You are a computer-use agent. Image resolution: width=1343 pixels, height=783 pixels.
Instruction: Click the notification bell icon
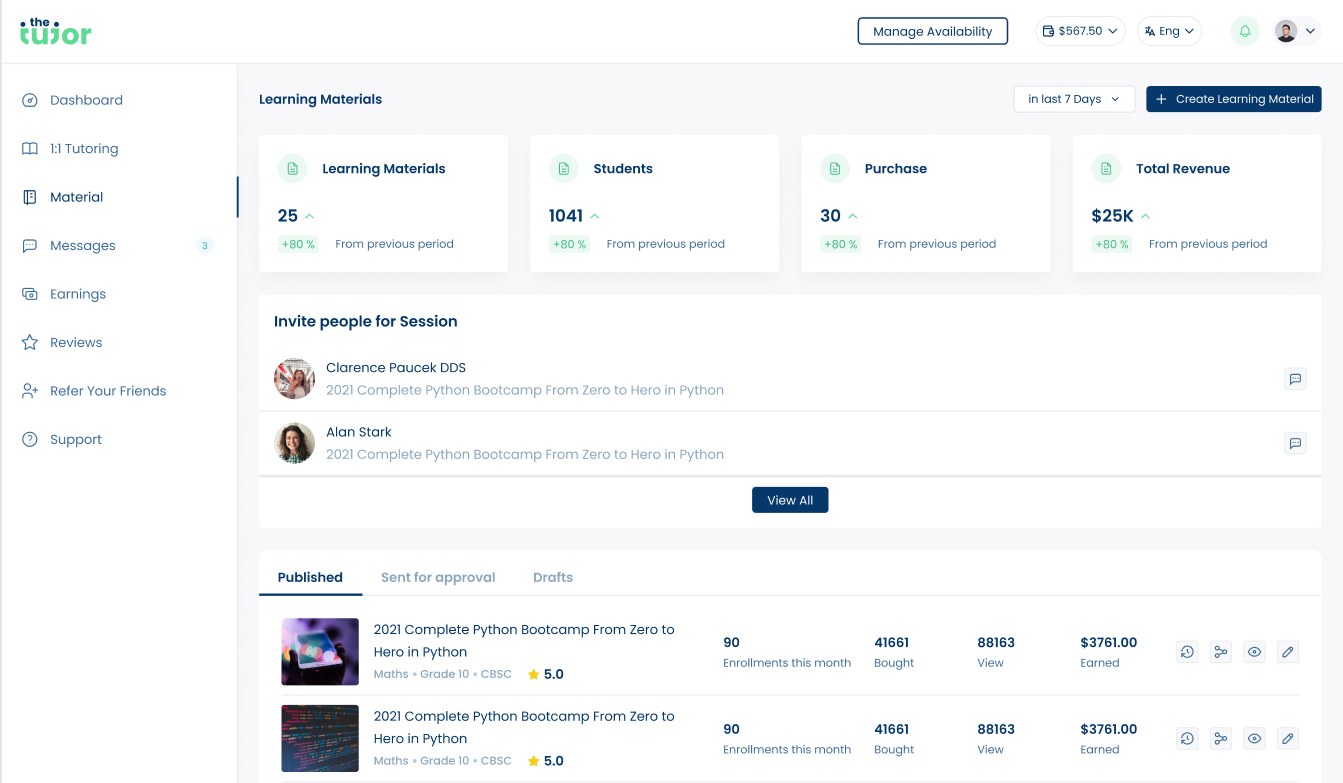click(x=1245, y=31)
